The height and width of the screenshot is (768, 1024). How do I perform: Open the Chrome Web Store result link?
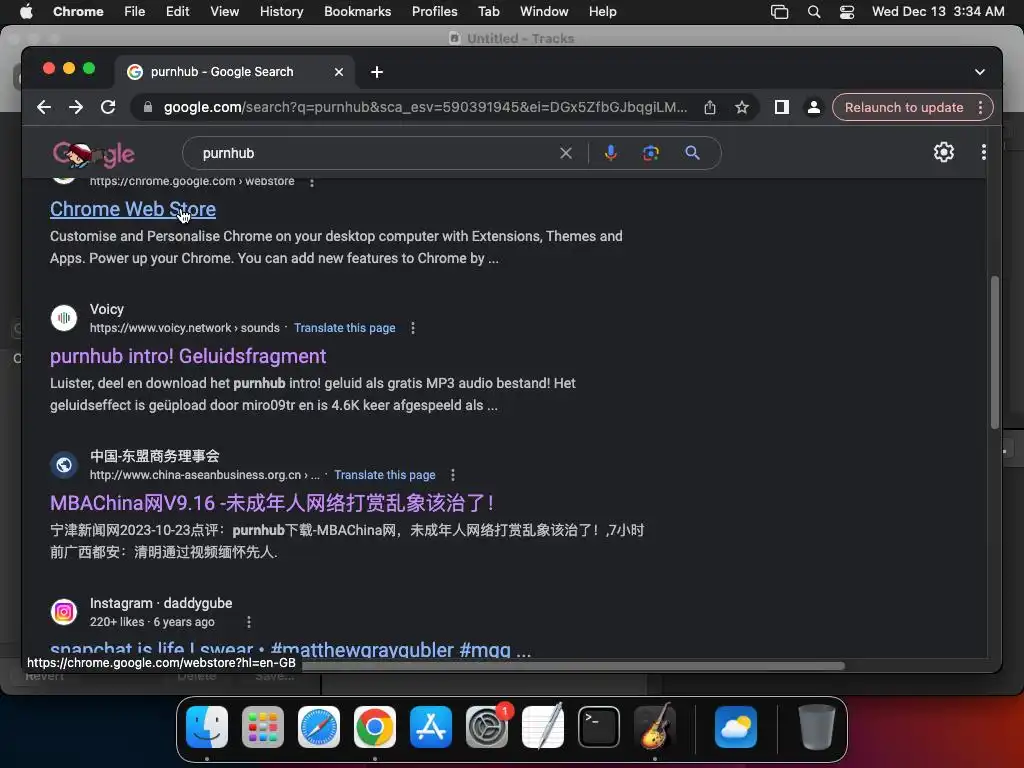click(133, 209)
